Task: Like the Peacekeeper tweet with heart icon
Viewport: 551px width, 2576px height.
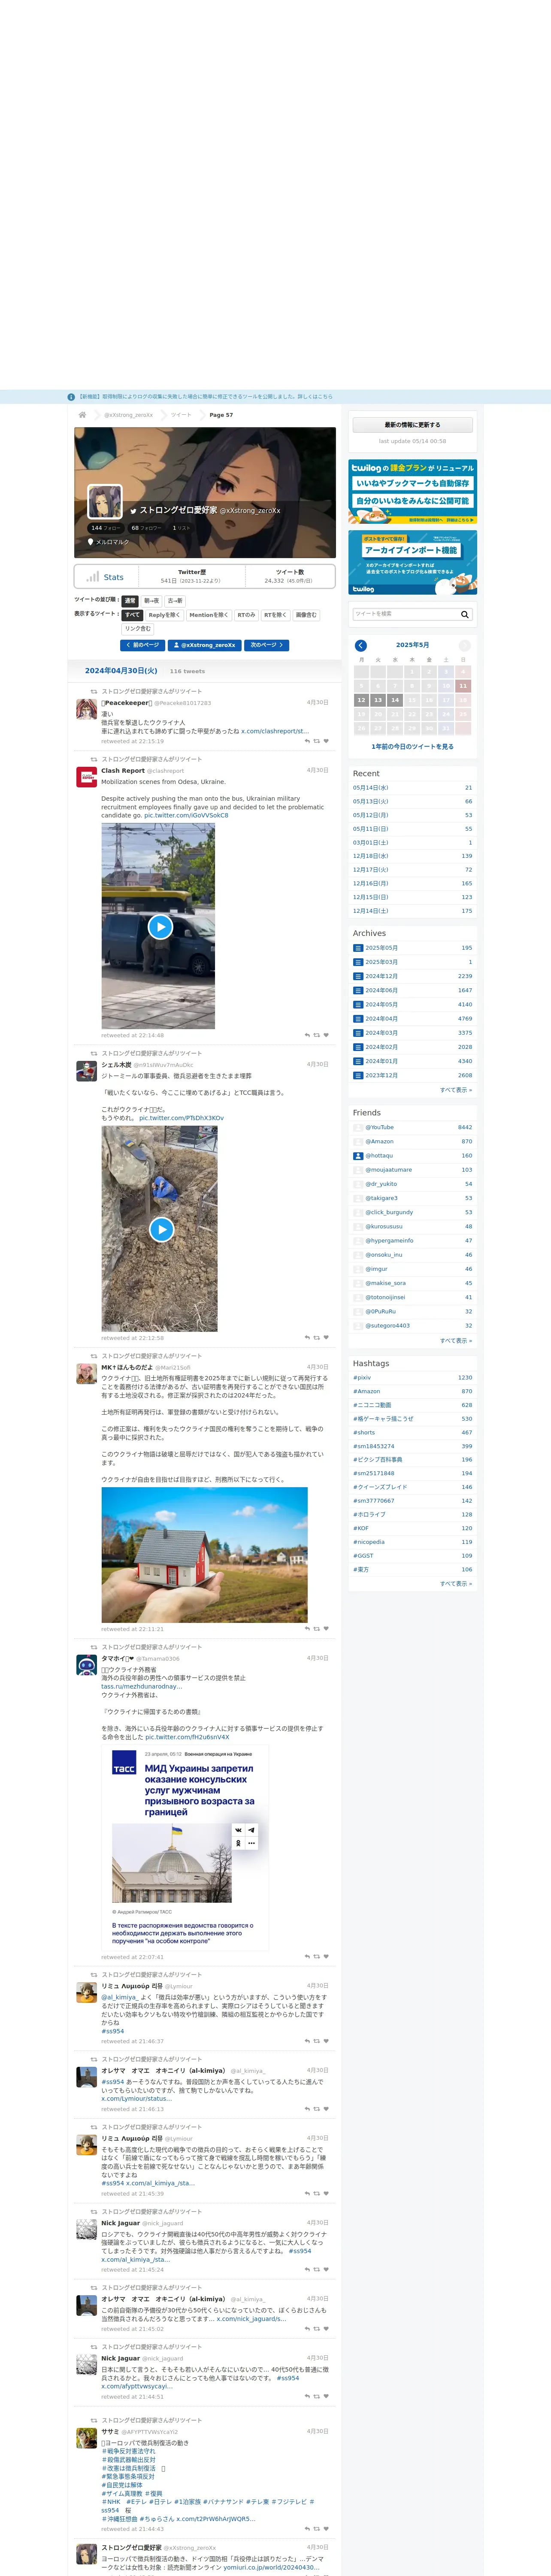Action: (326, 741)
